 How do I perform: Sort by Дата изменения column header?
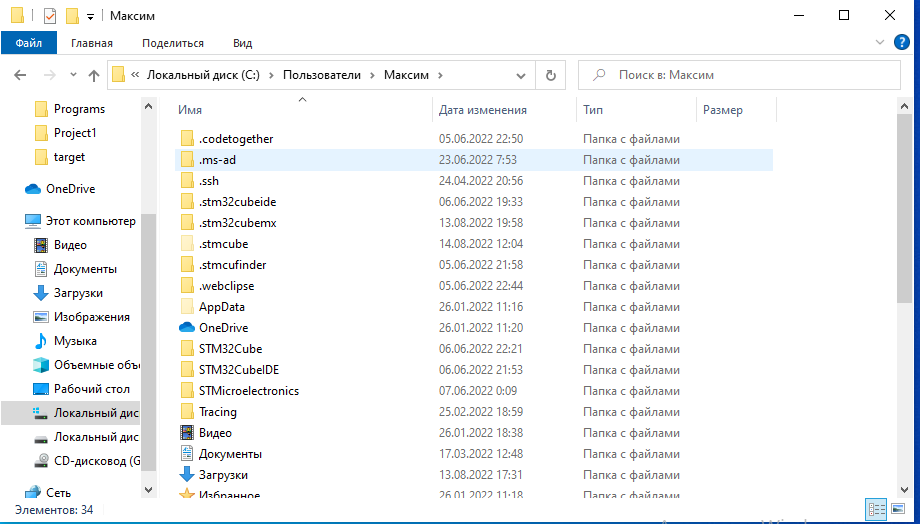(483, 110)
